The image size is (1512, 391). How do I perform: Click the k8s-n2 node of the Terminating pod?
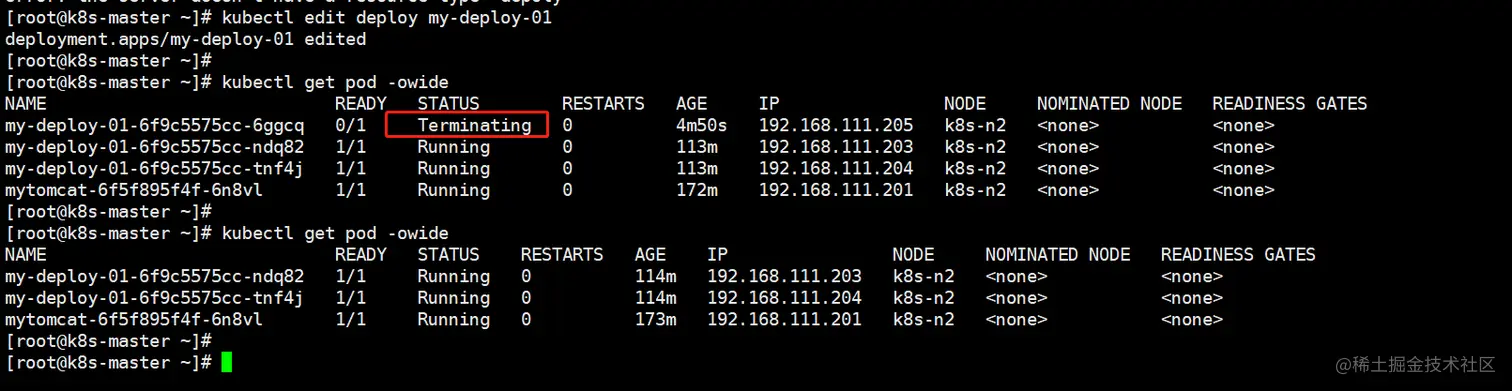[975, 125]
